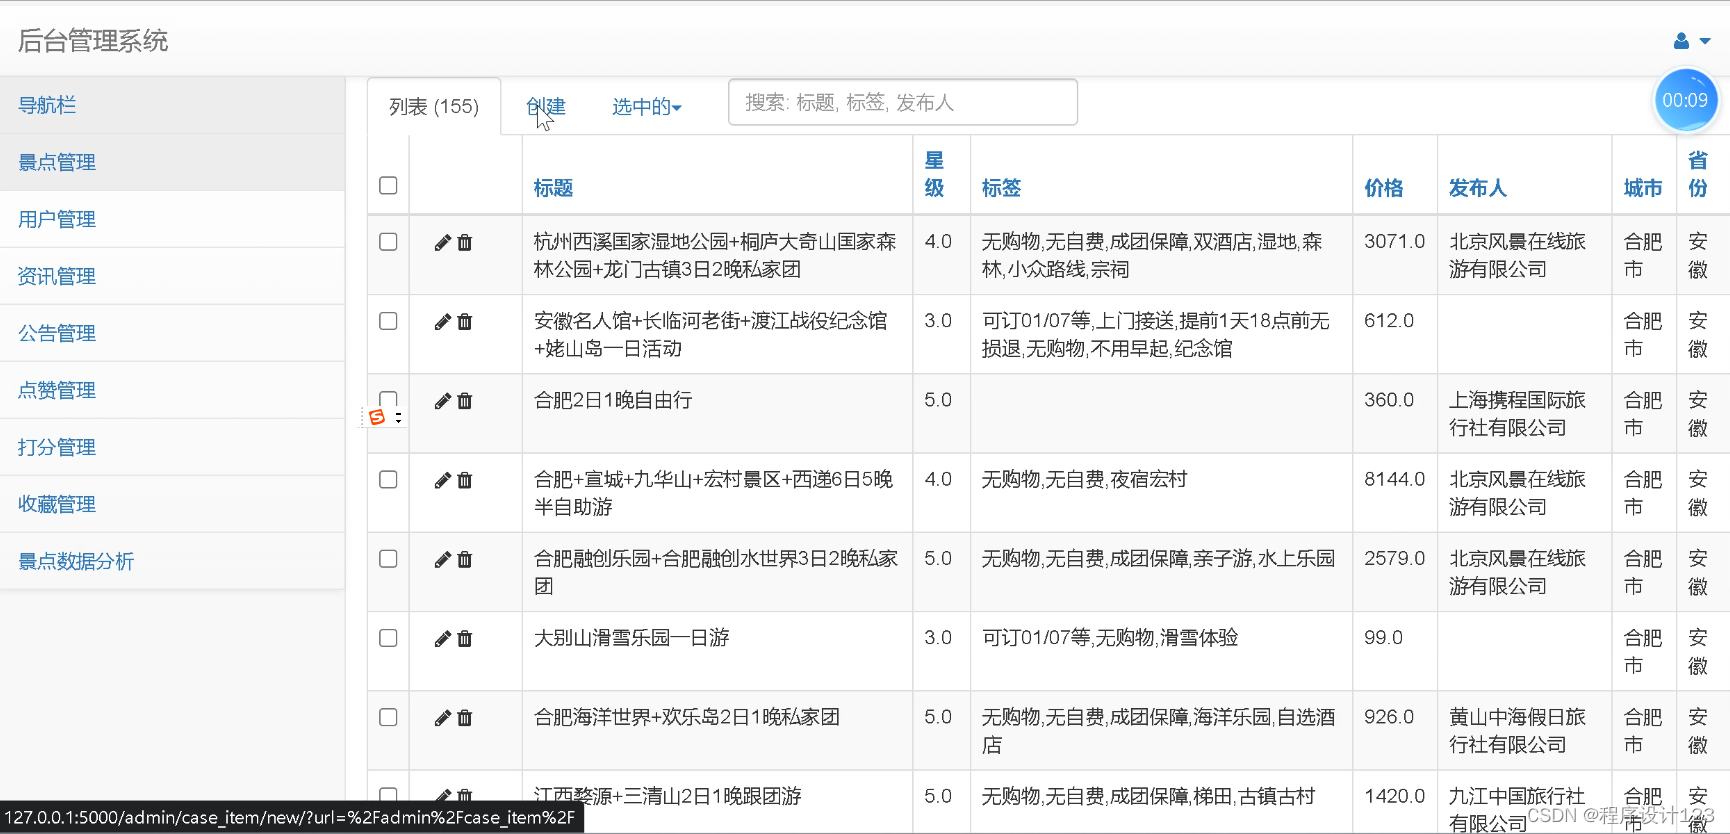This screenshot has height=834, width=1730.
Task: Open 点赞管理 in the sidebar
Action: point(172,390)
